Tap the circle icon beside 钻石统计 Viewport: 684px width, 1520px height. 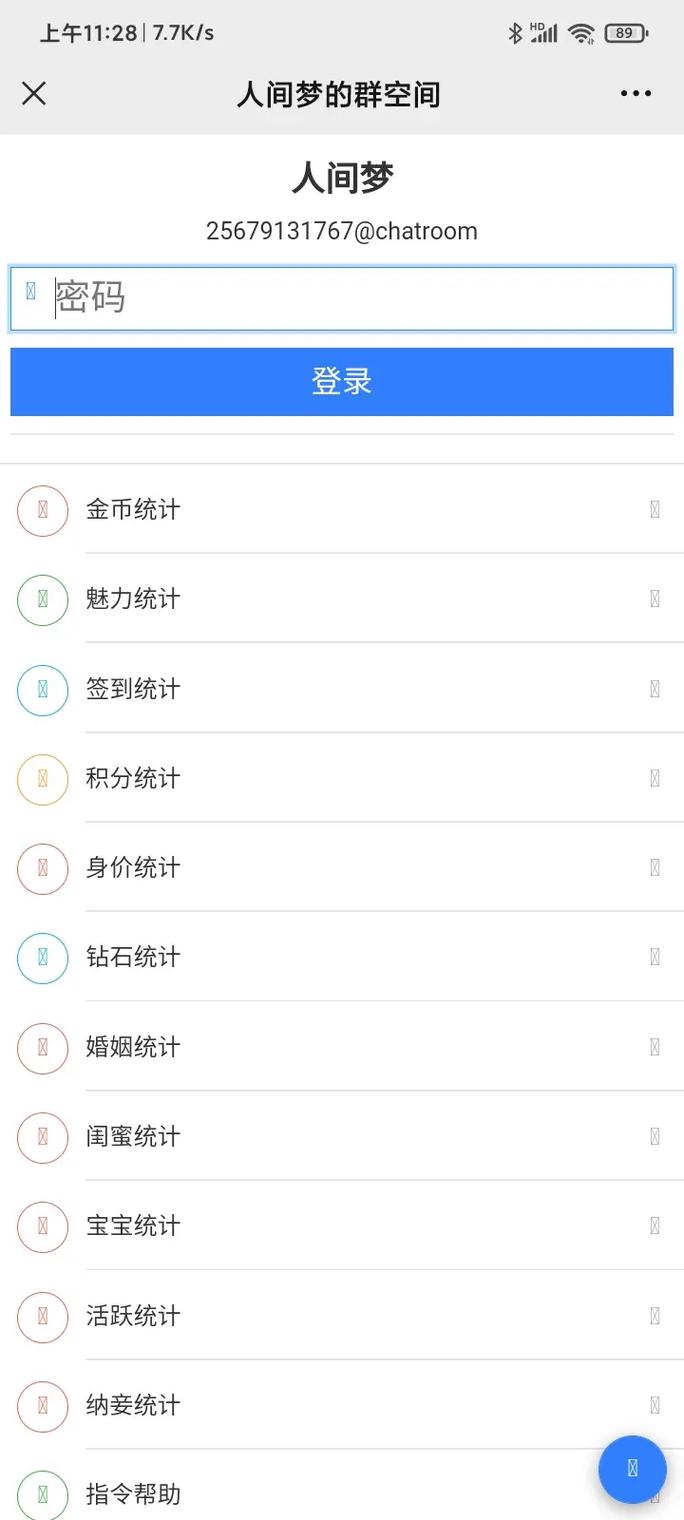[42, 958]
